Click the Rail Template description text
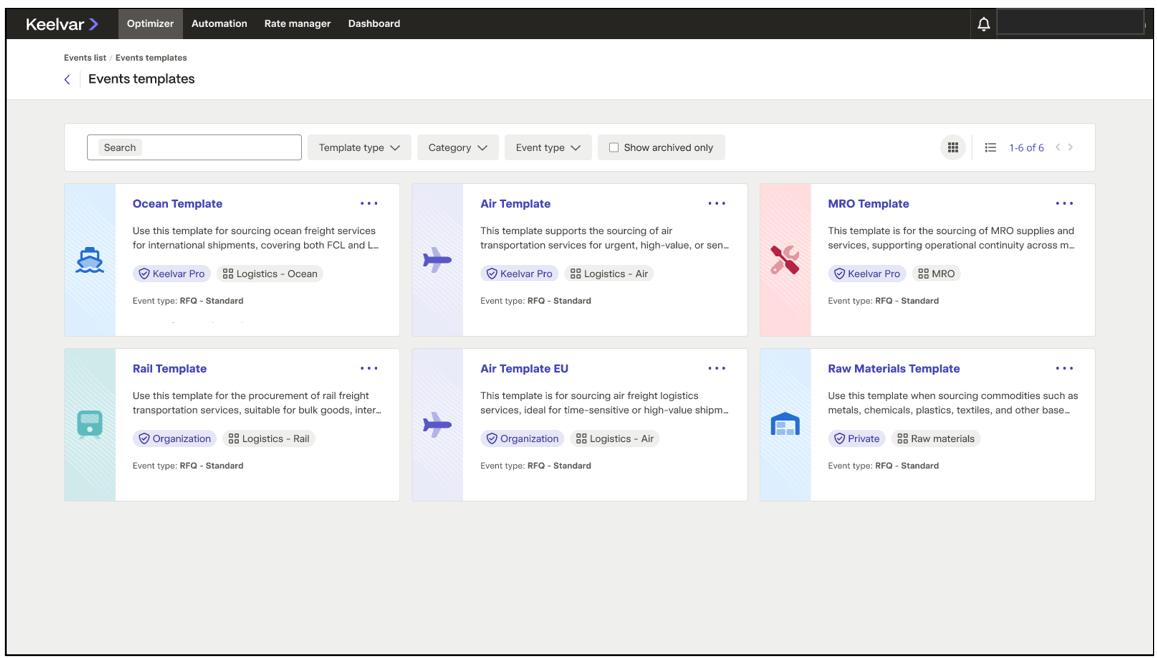1157x658 pixels. point(258,403)
